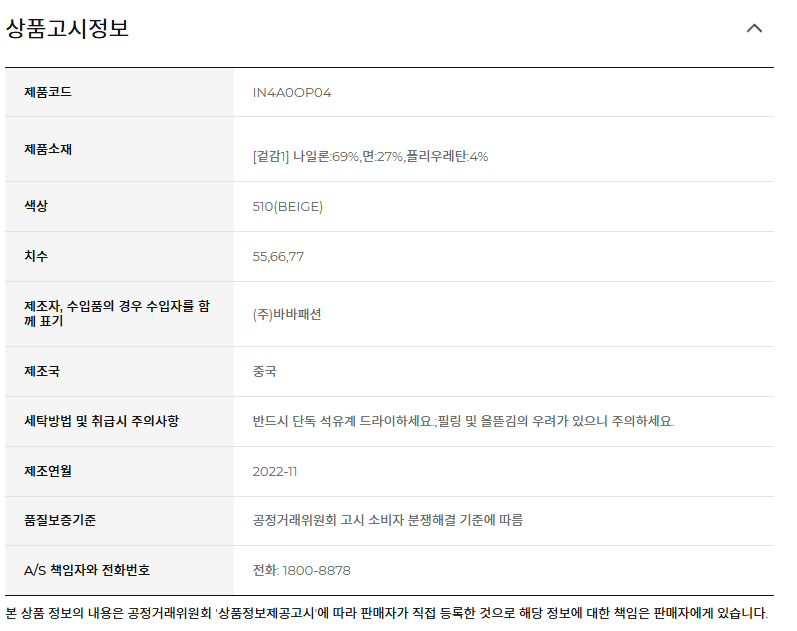Select the text 공정거래위원회 고시 소비자 분쟁해결 기준에 따름
The image size is (797, 631).
click(x=388, y=520)
